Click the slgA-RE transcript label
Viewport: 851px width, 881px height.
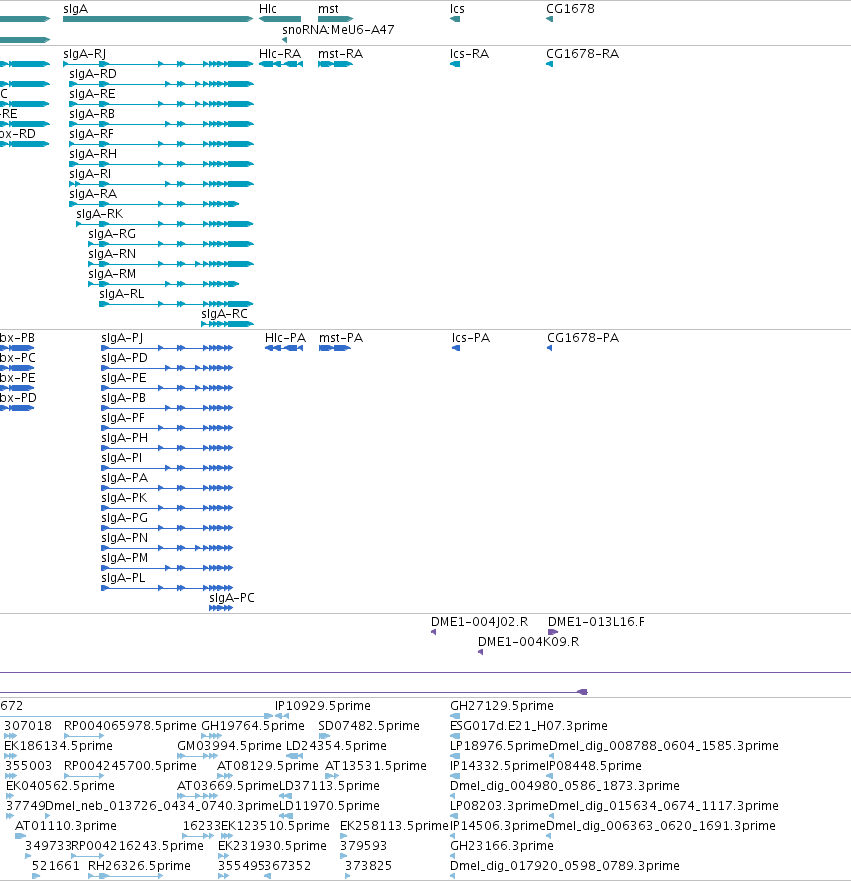coord(92,94)
